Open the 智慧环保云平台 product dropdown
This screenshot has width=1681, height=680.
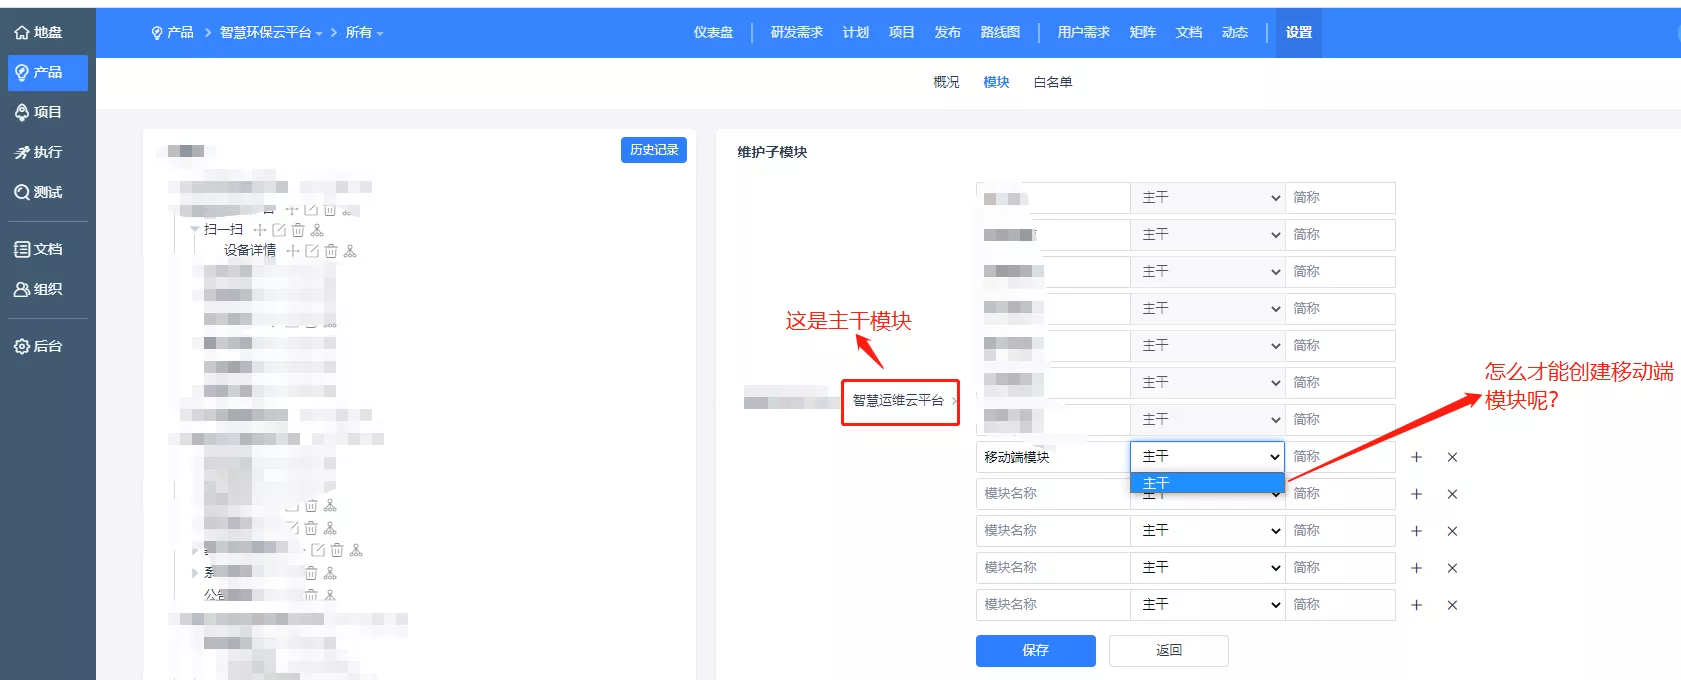(x=271, y=33)
